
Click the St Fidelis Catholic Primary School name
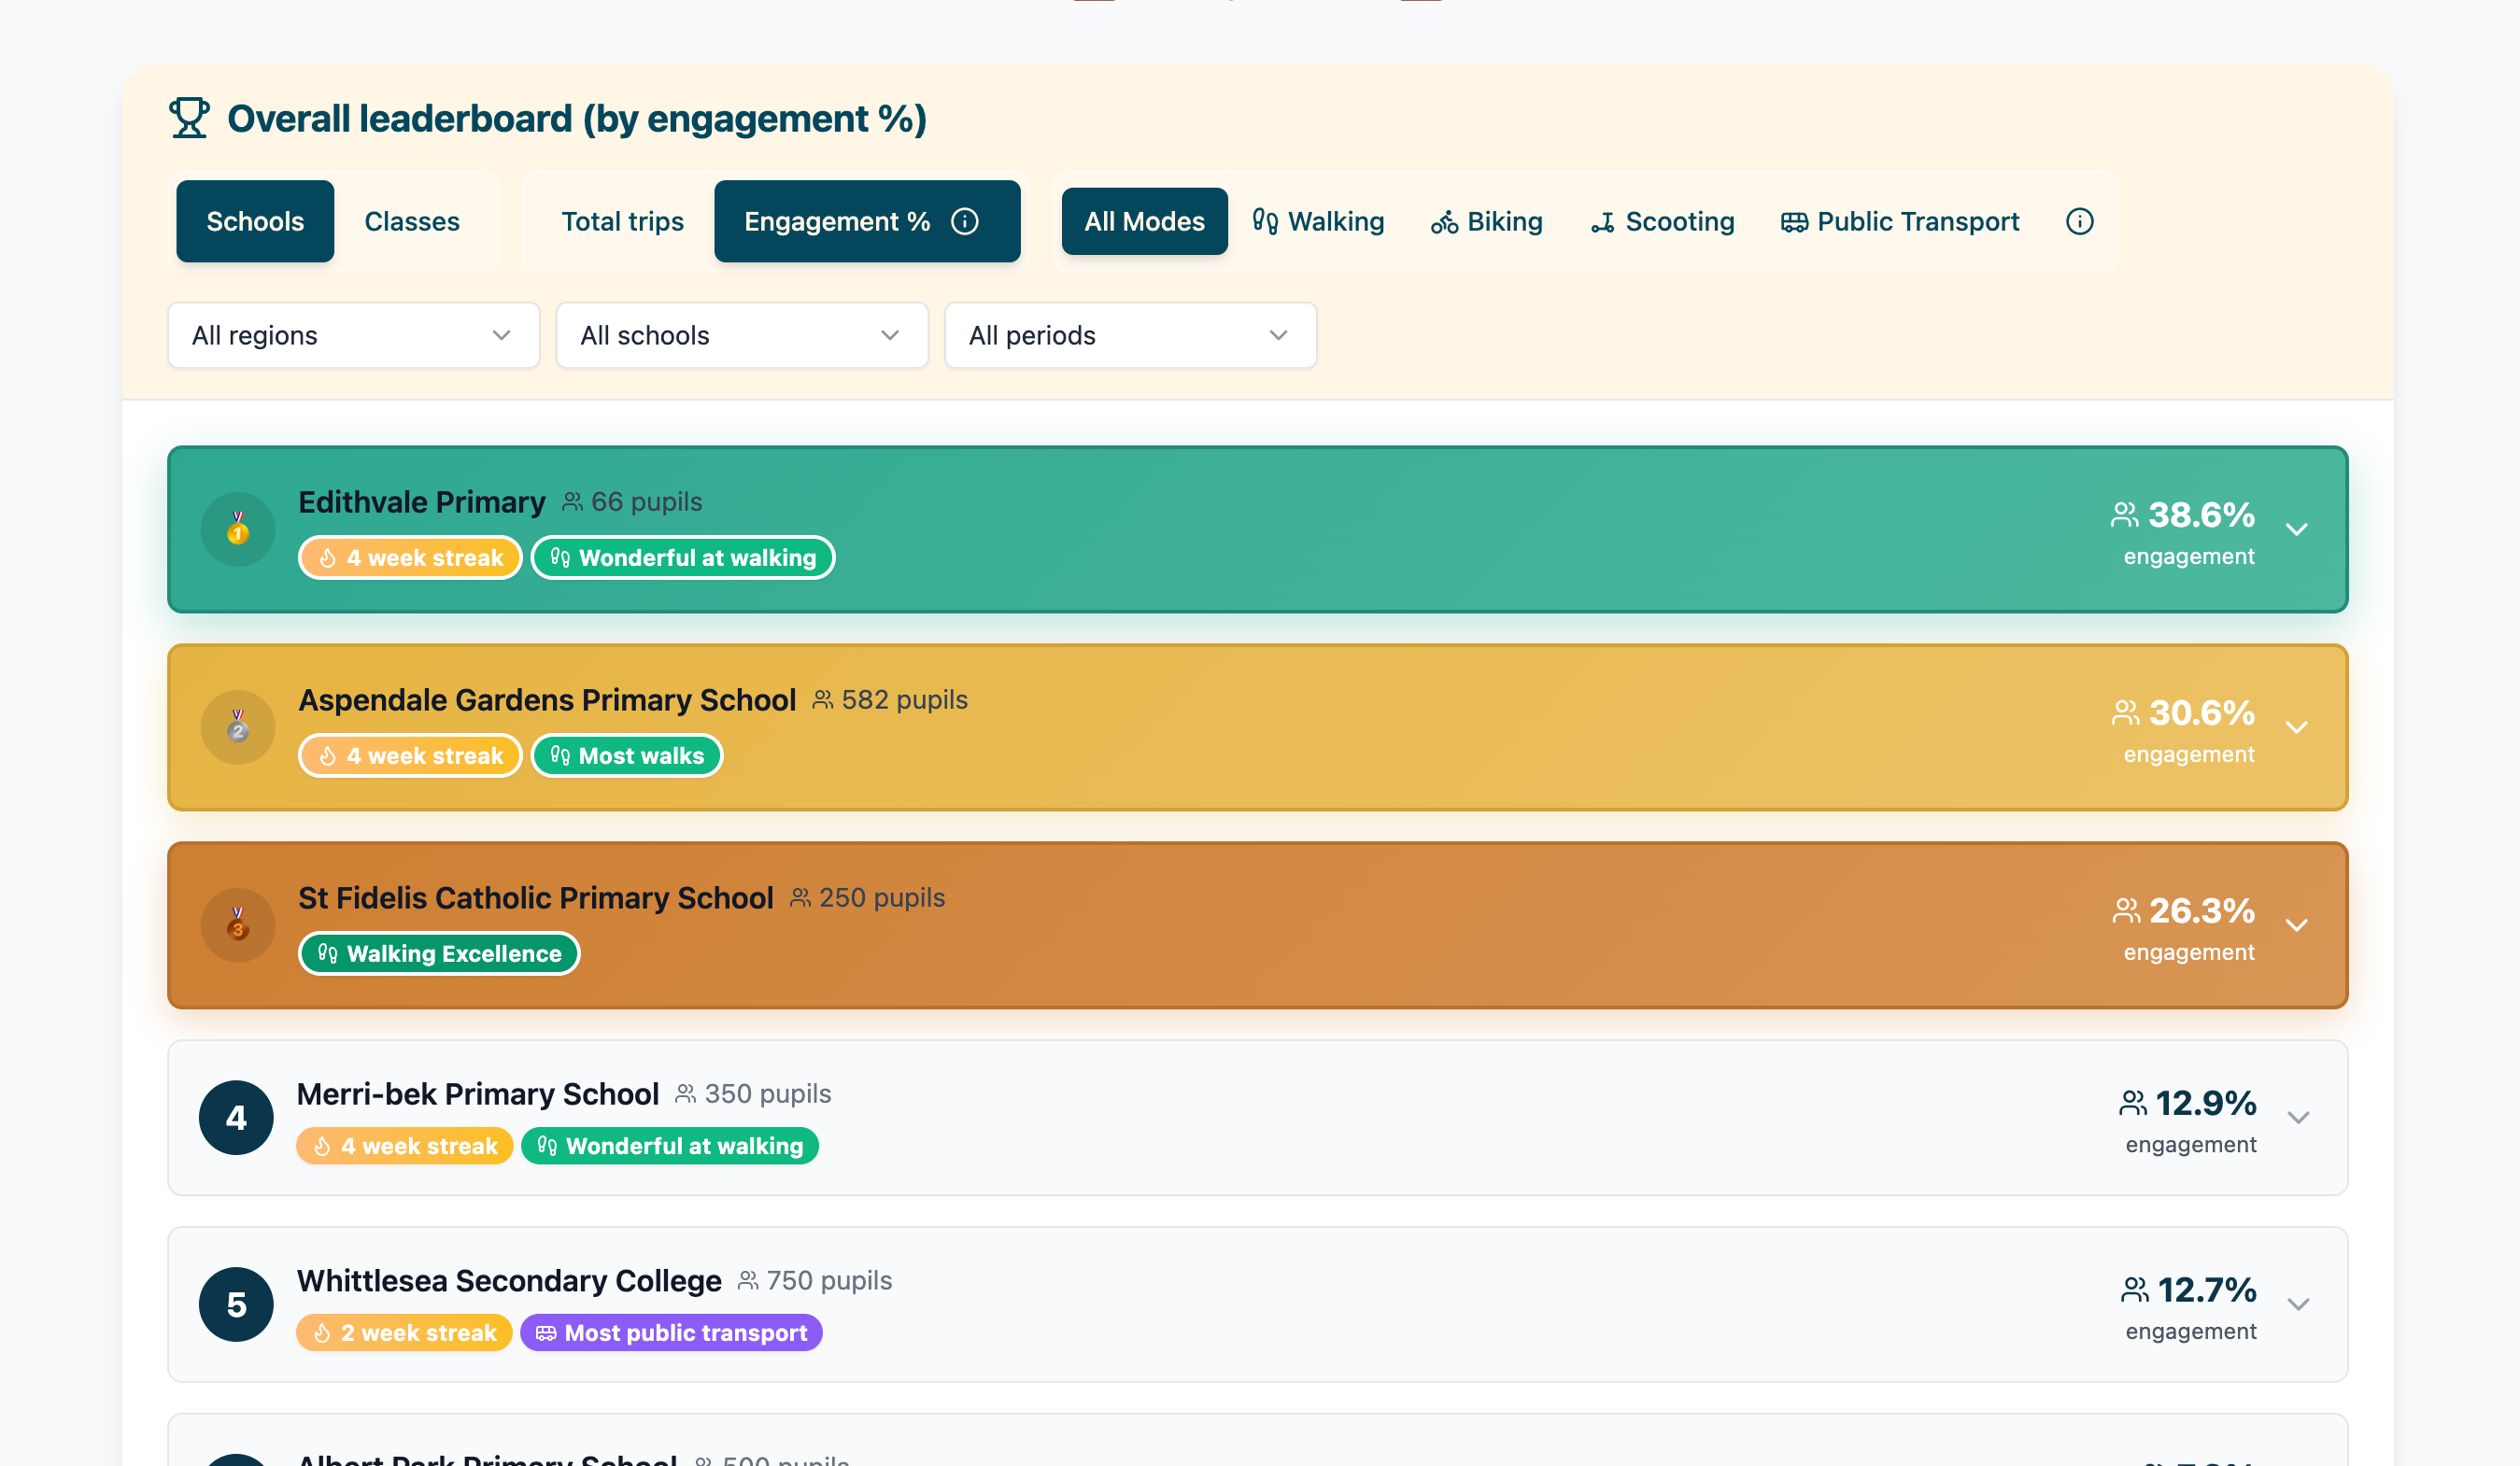click(x=536, y=898)
